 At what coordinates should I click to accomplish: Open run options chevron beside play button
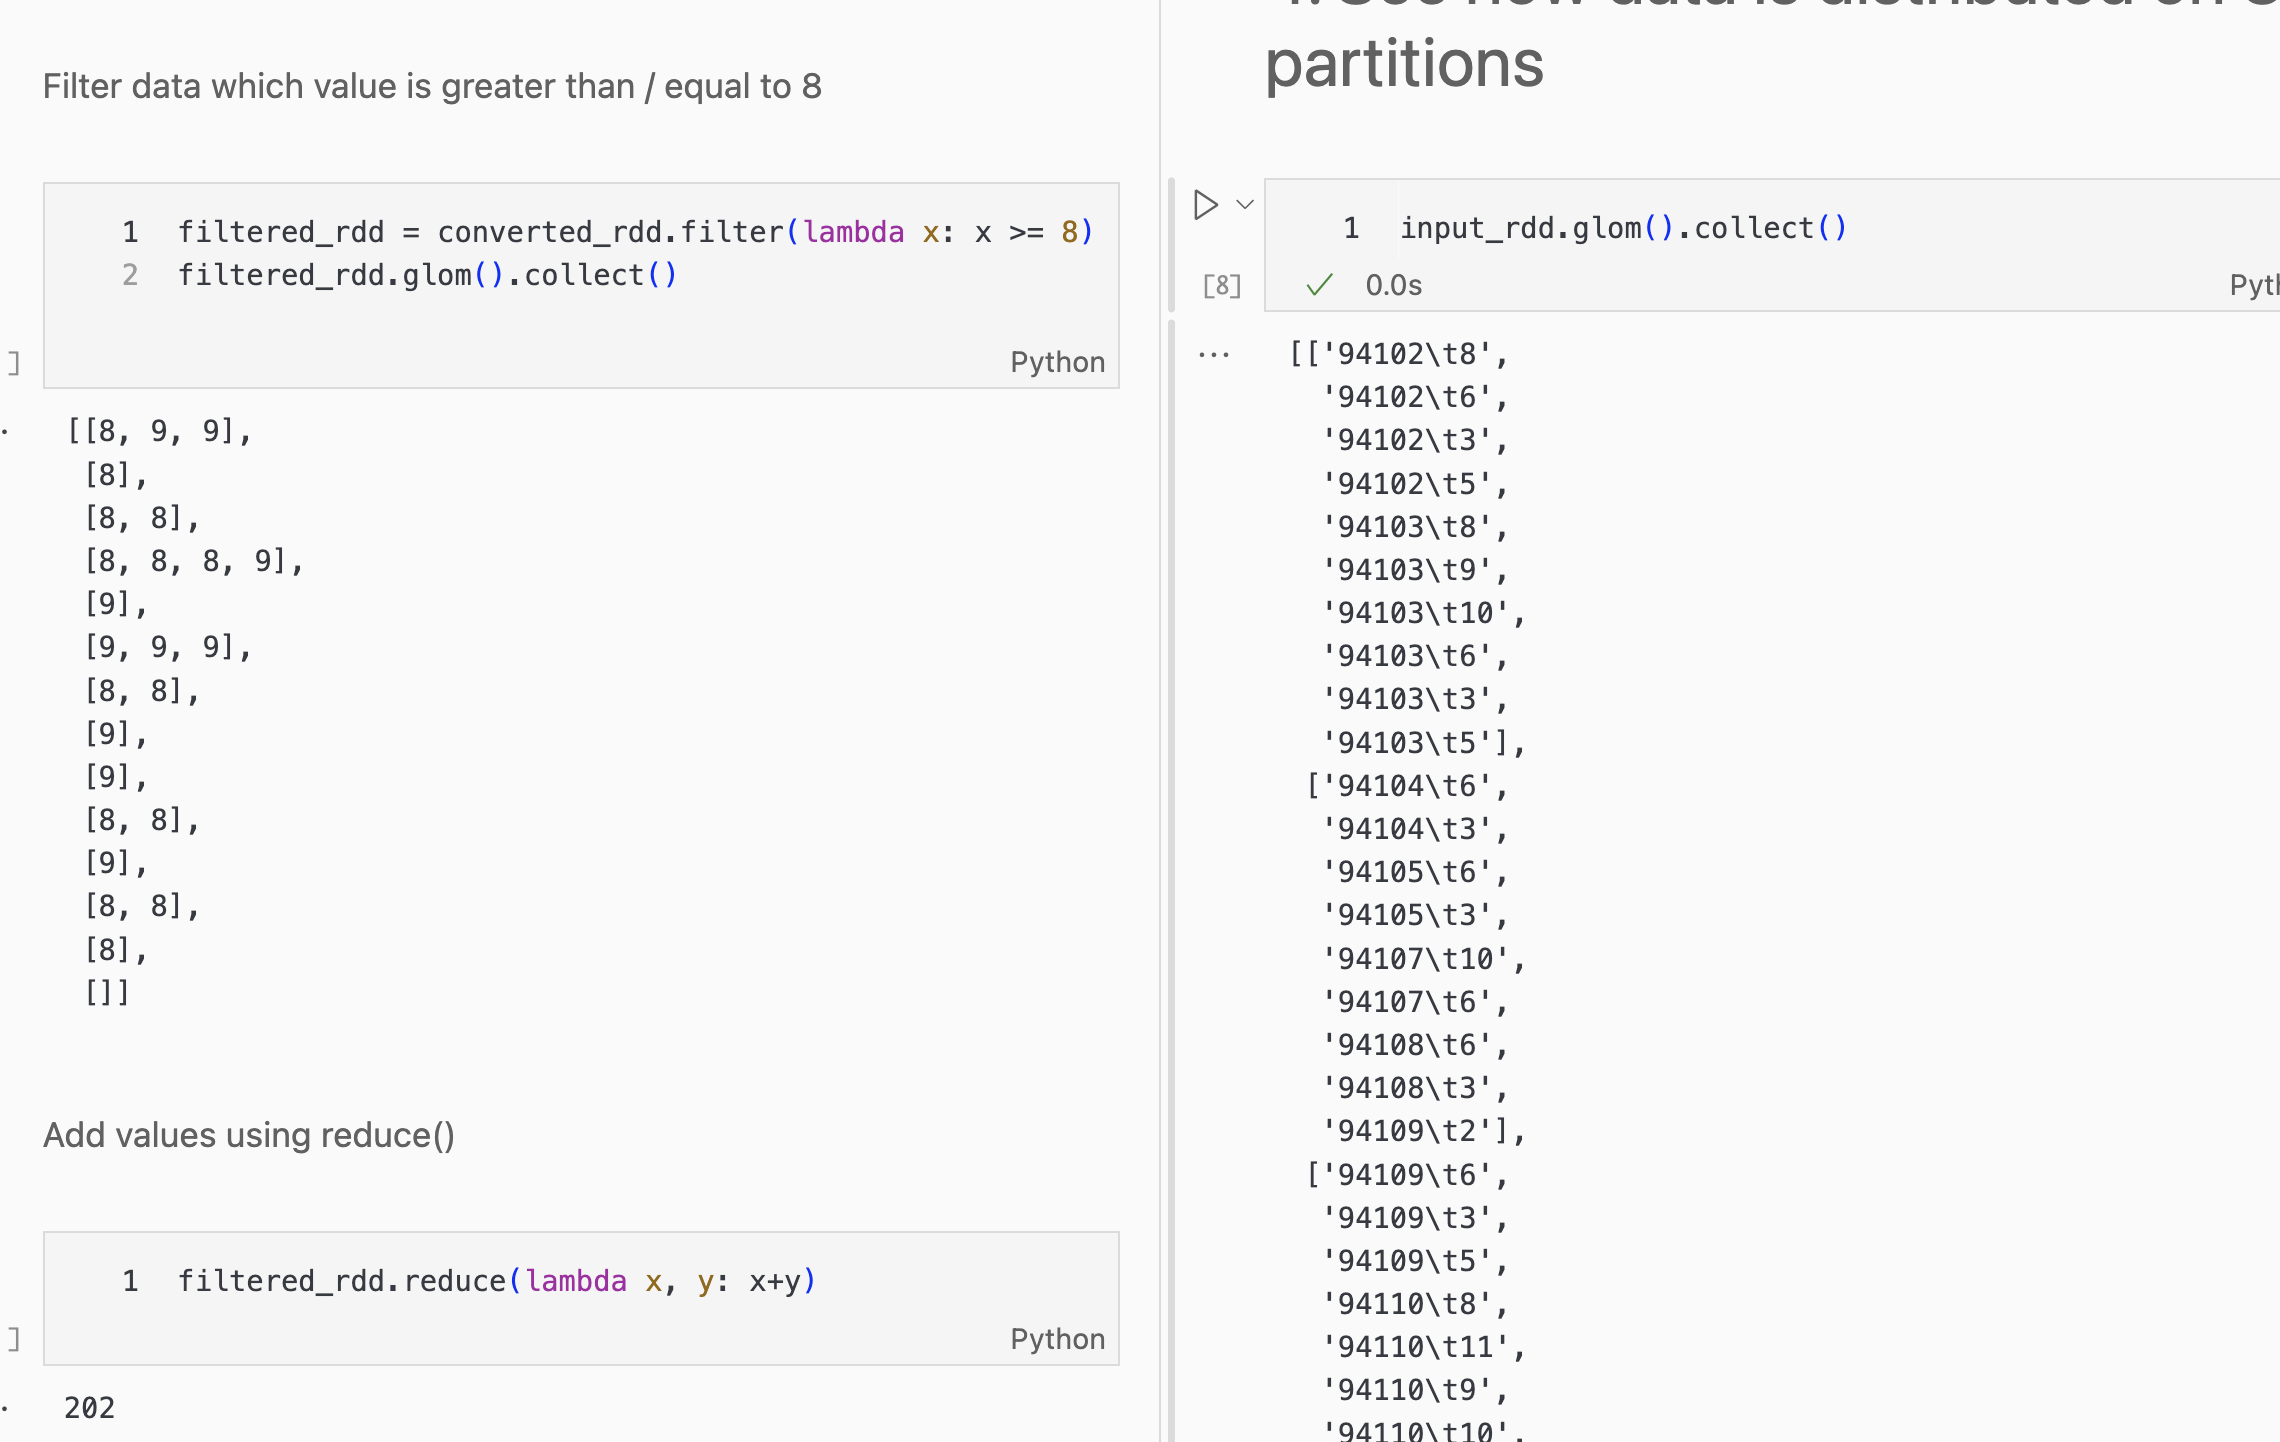click(x=1245, y=205)
